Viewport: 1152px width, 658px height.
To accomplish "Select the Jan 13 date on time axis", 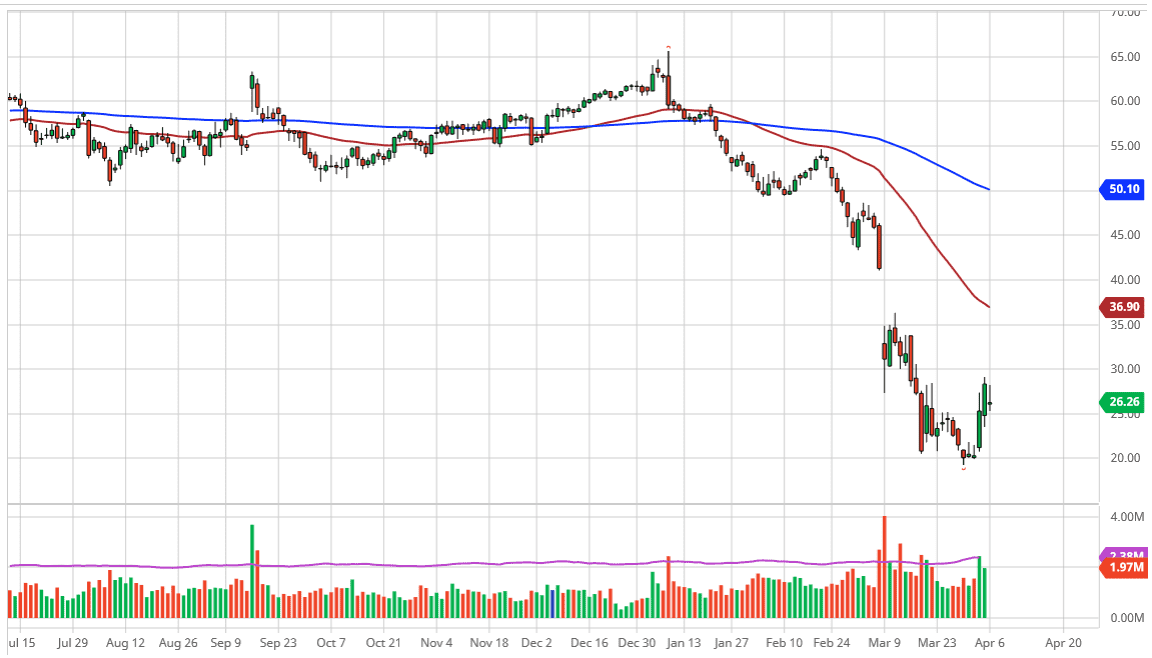I will 685,642.
